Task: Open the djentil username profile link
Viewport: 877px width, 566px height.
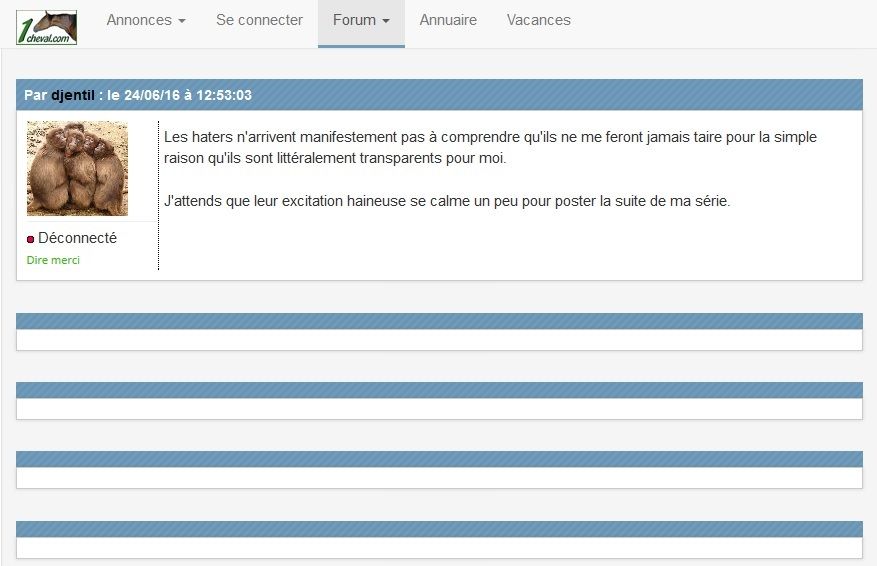Action: [x=73, y=95]
